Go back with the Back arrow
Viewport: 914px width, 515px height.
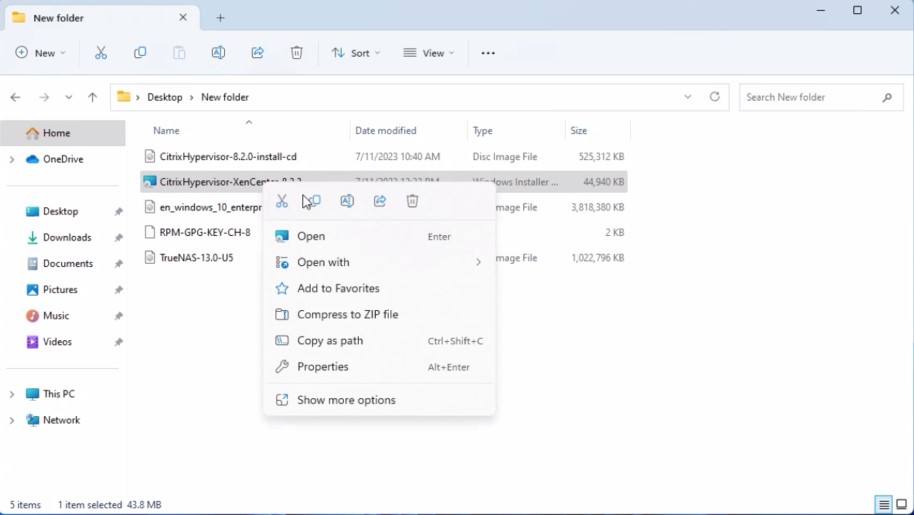click(x=16, y=97)
